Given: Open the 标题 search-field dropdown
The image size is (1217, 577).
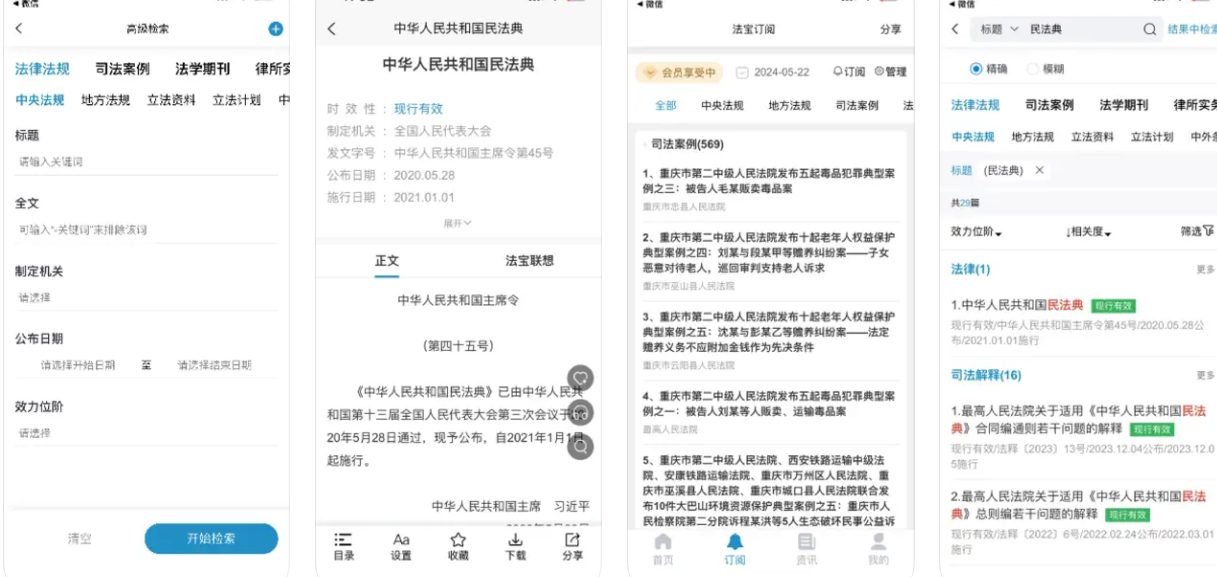Looking at the screenshot, I should coord(1000,29).
